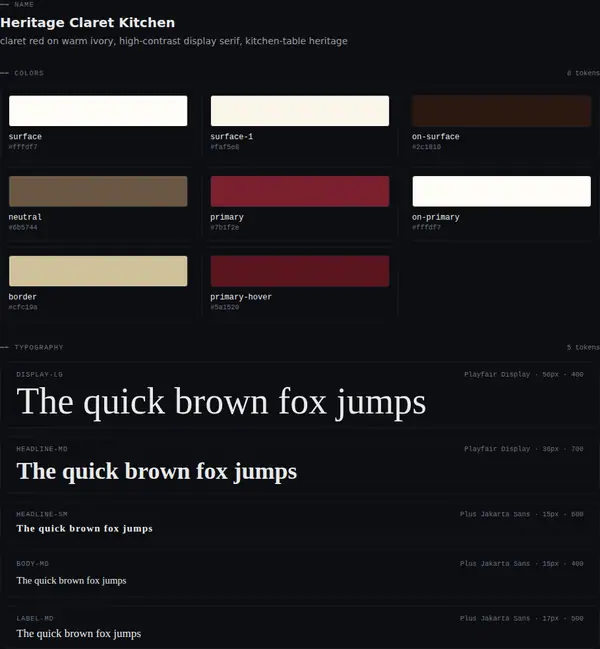Click the HEADLINE-SM label

(42, 514)
